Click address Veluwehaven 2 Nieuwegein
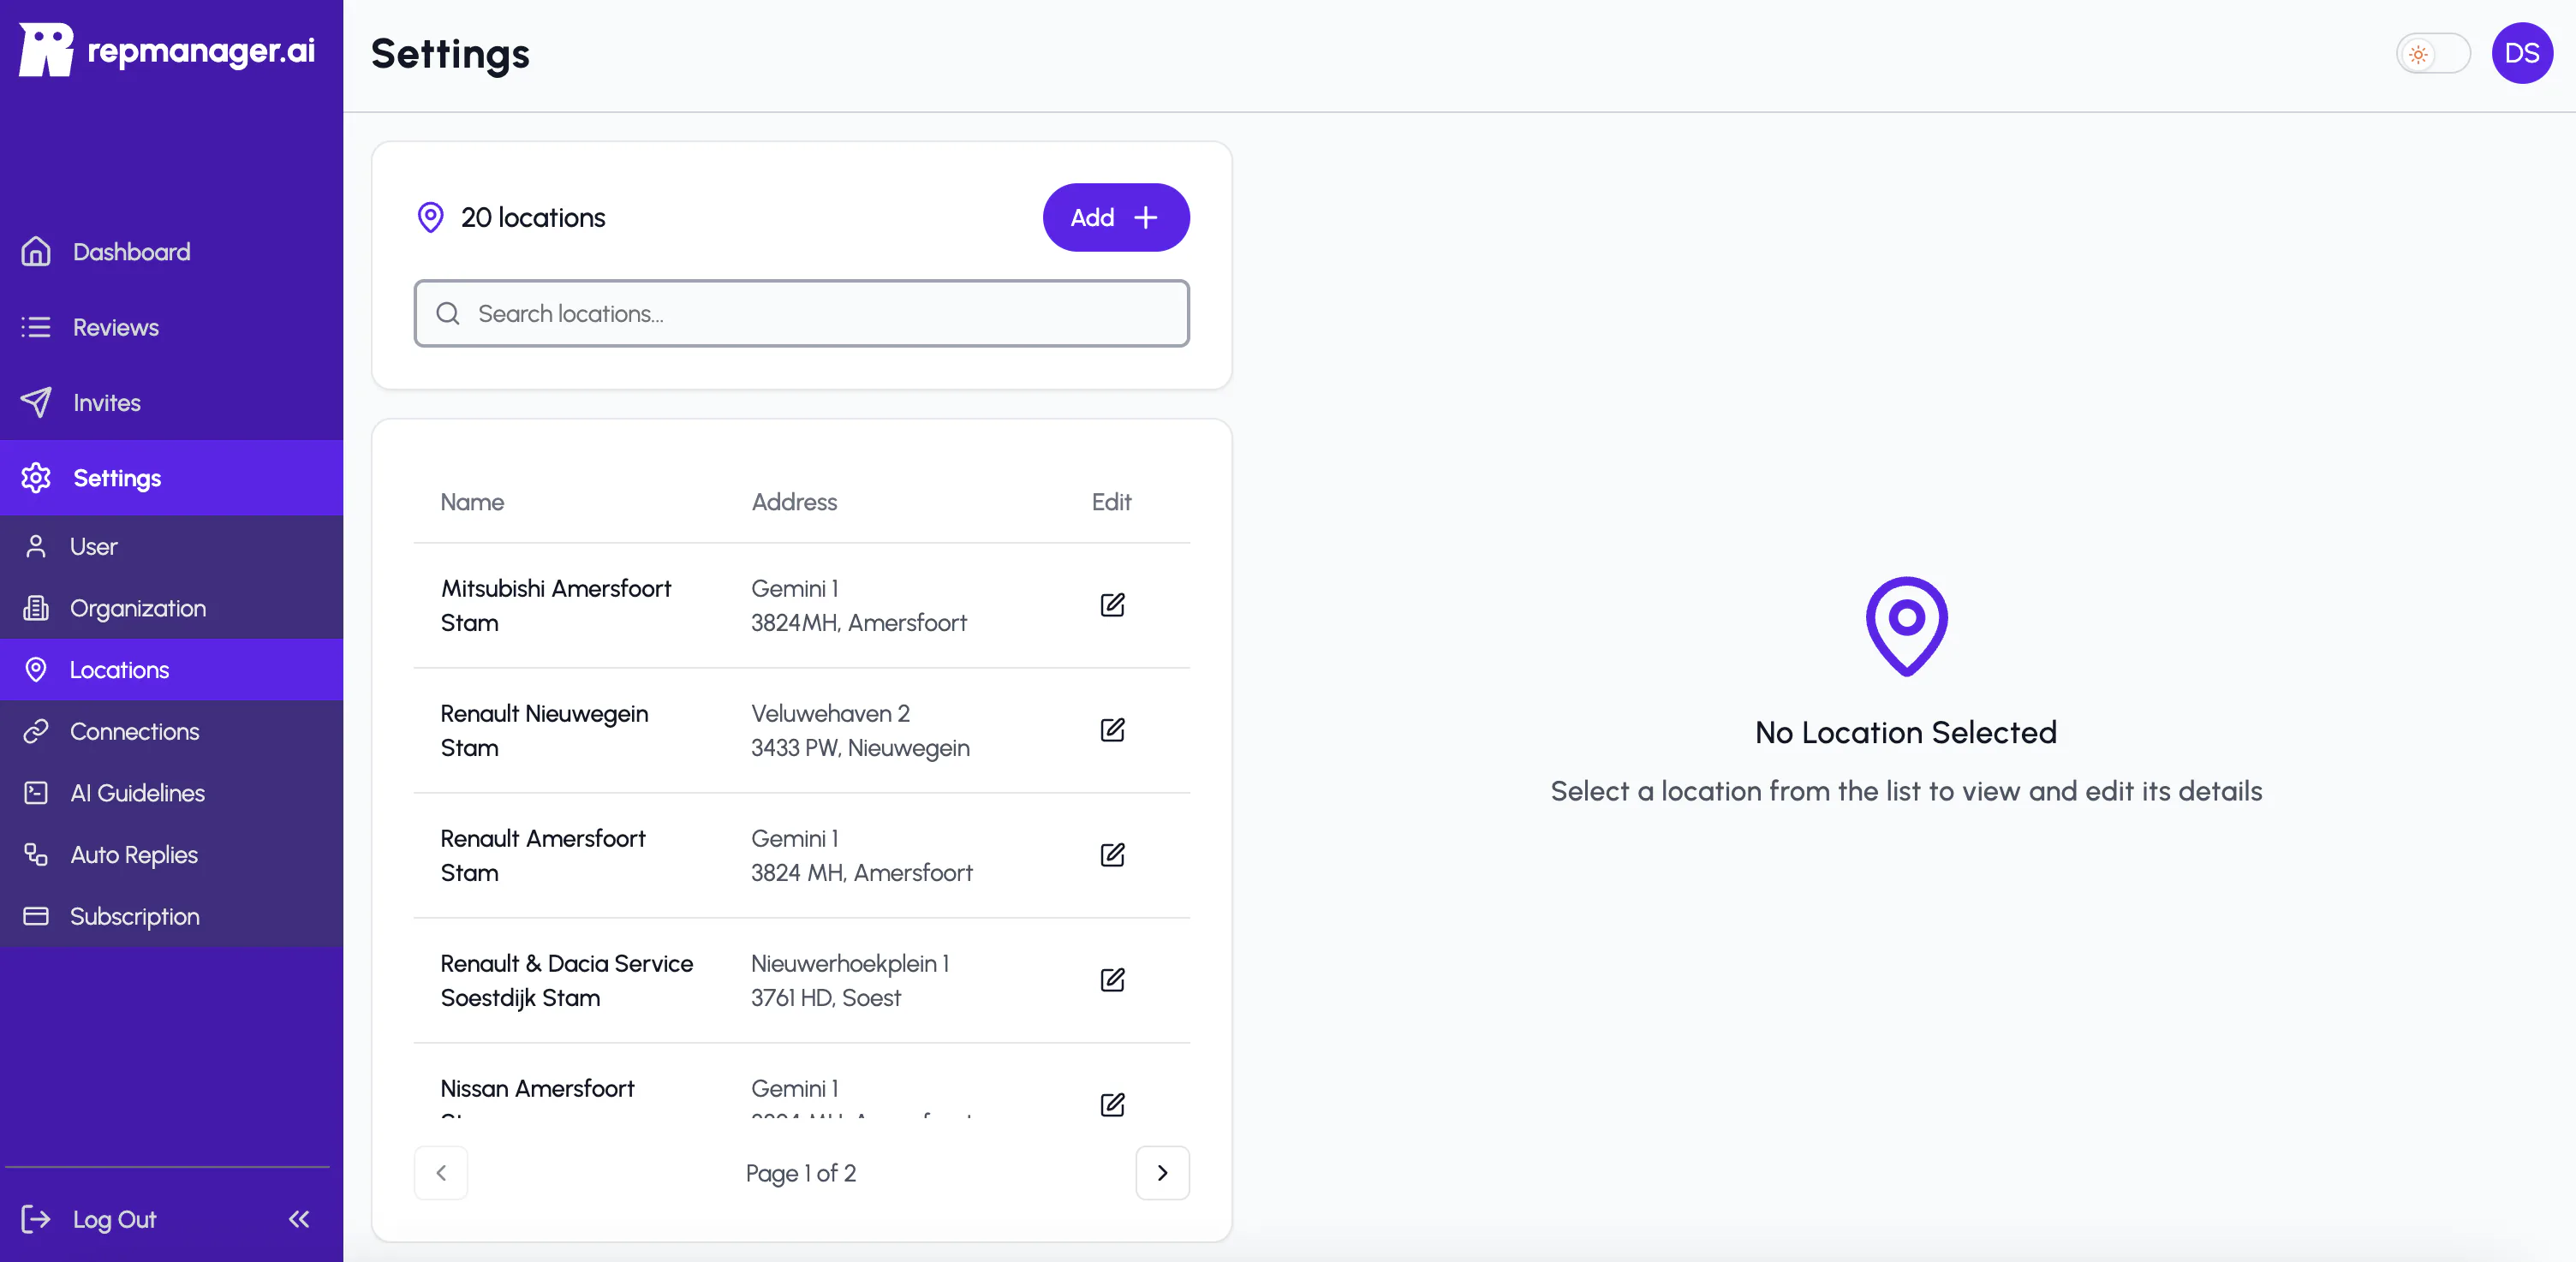 click(x=860, y=731)
